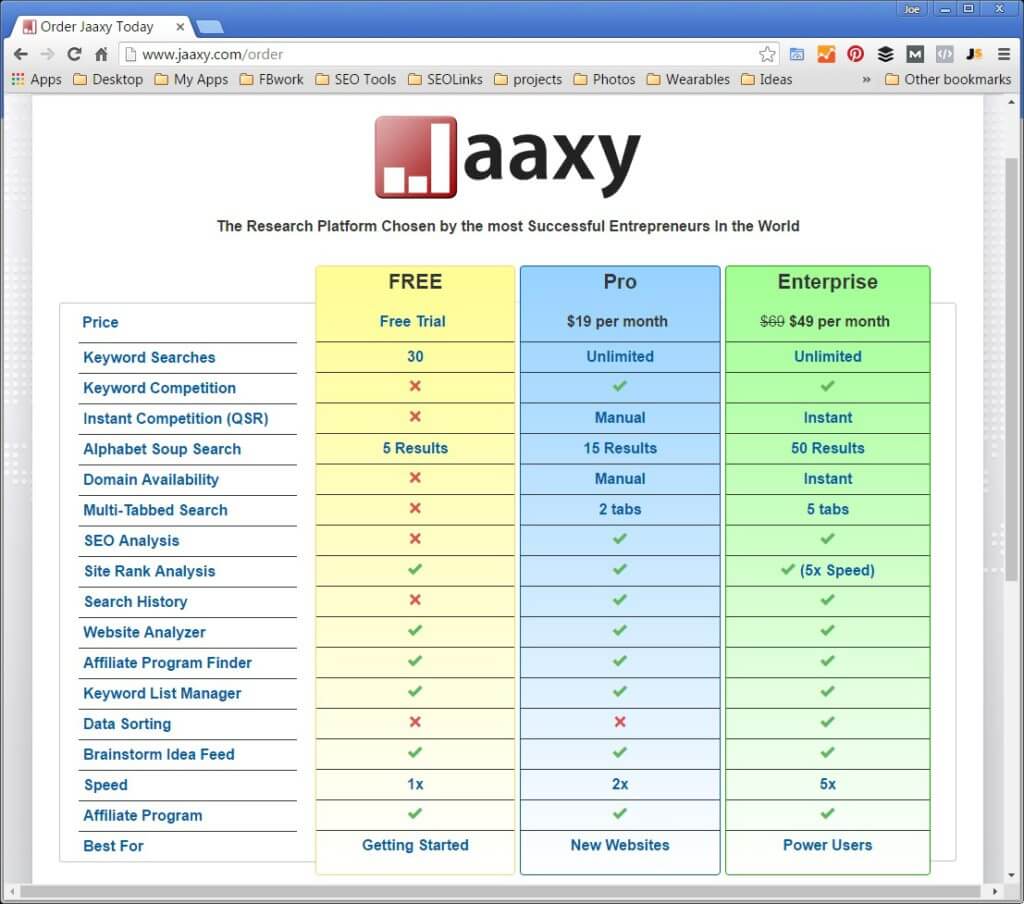Click the Domain Availability label
The width and height of the screenshot is (1024, 904).
(151, 479)
